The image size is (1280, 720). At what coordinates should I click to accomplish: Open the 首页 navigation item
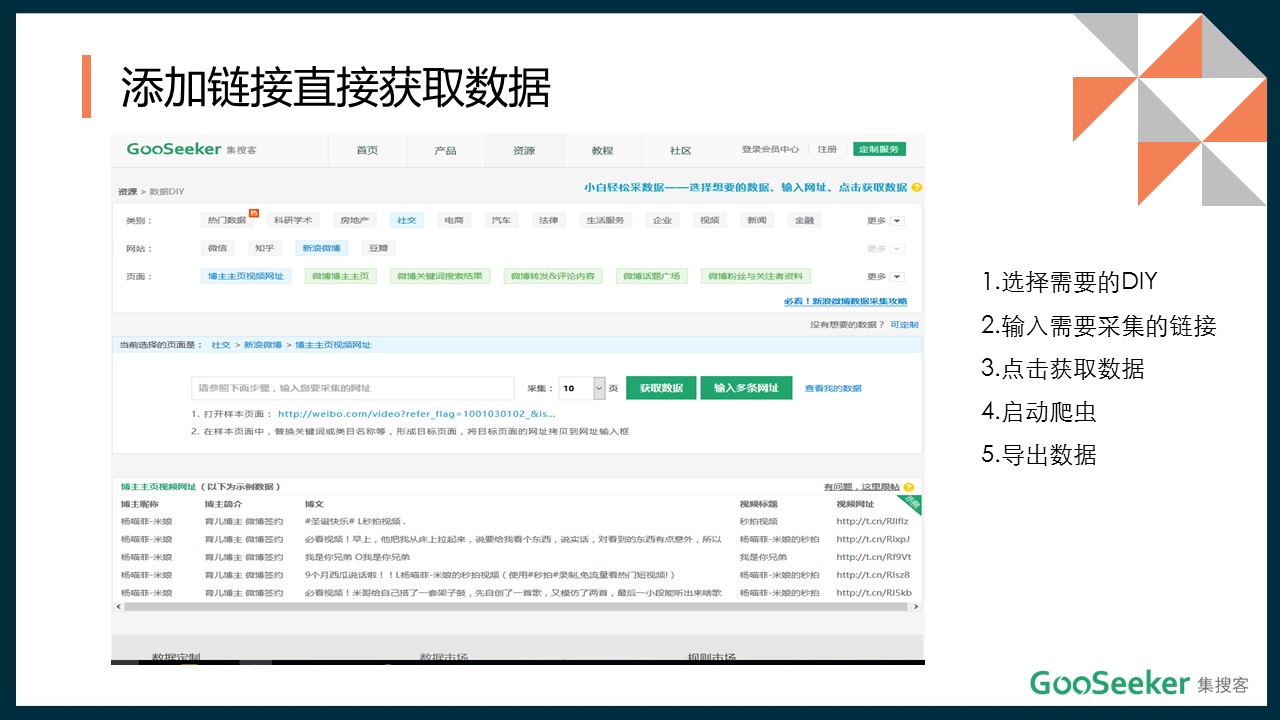(367, 150)
